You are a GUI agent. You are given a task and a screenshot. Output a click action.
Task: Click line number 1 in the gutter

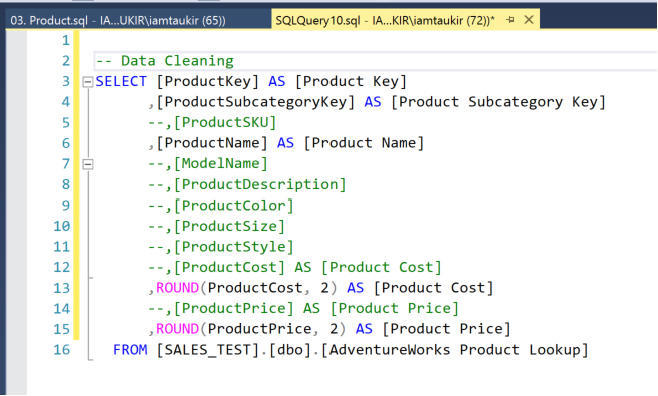coord(65,40)
